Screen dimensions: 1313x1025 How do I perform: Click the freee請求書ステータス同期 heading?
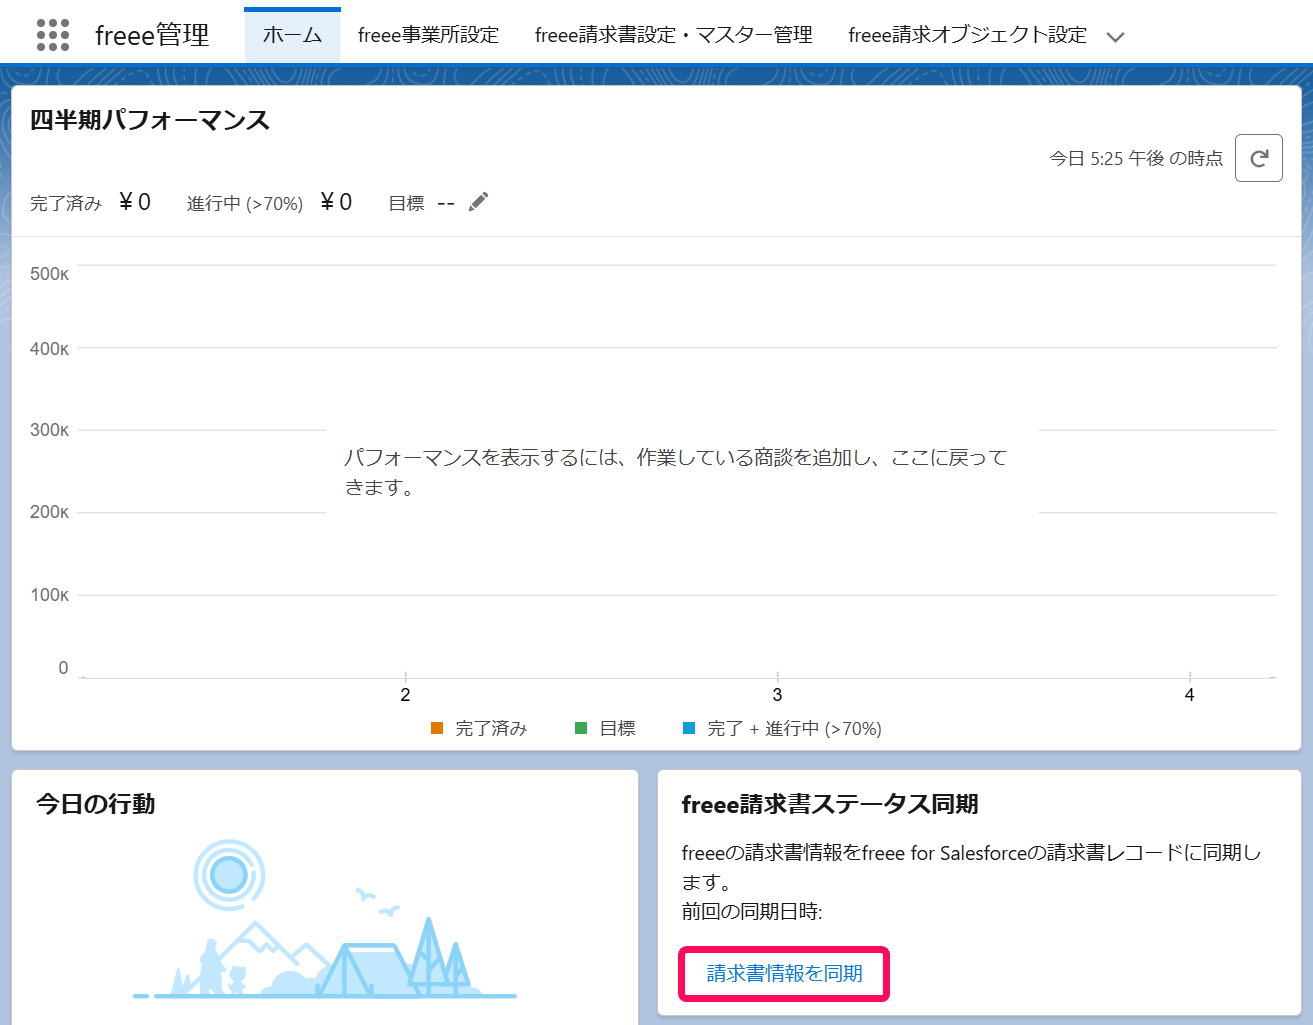click(830, 804)
